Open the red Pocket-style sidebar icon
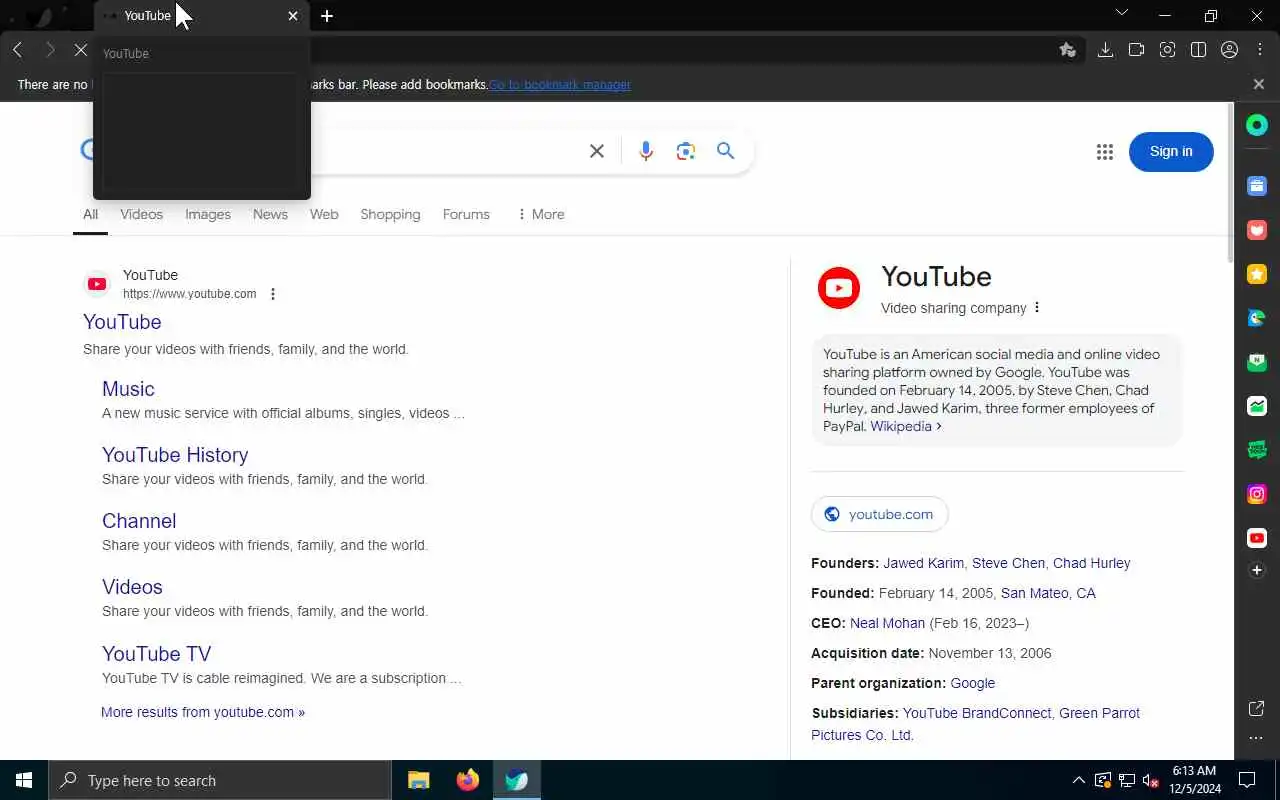This screenshot has height=800, width=1280. (1257, 230)
